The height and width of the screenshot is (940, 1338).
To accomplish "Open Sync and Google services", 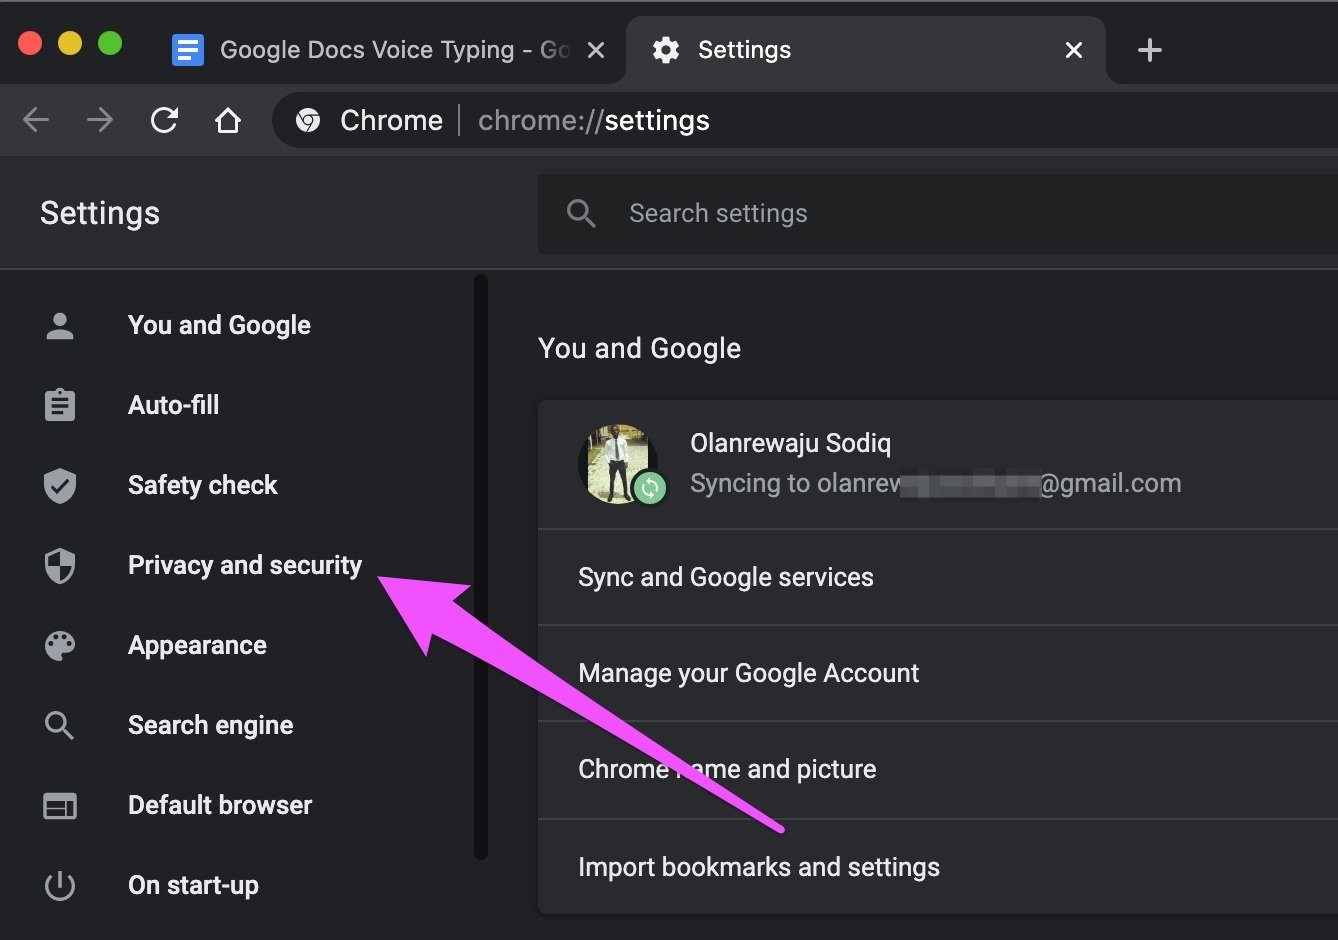I will coord(938,577).
